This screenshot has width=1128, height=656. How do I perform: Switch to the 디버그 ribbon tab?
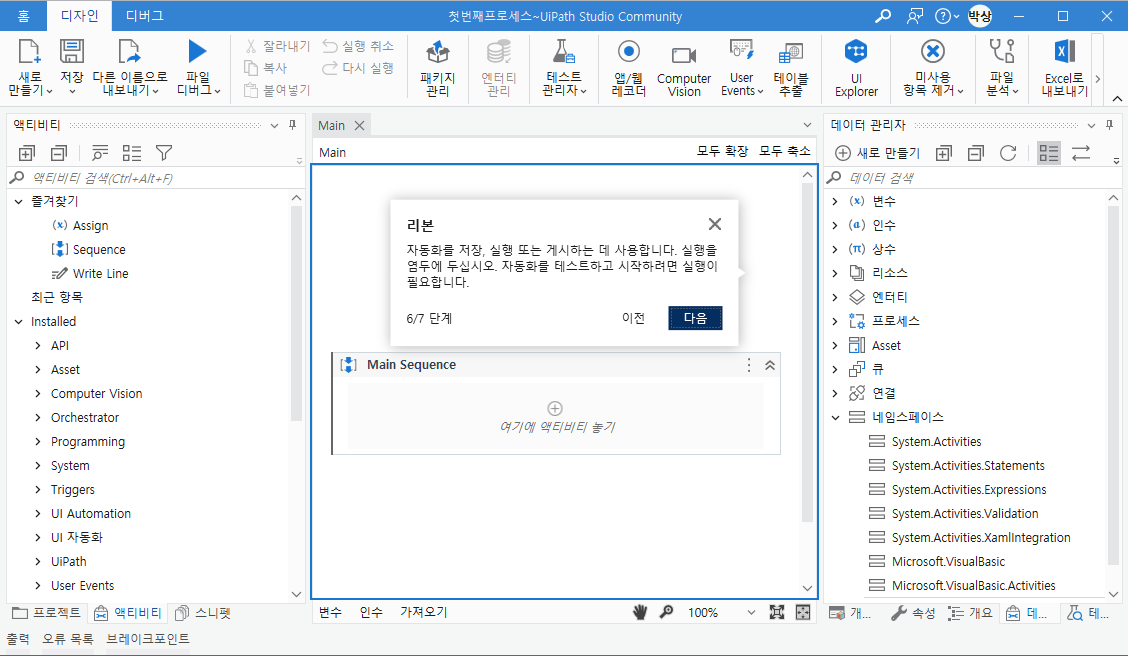[145, 15]
